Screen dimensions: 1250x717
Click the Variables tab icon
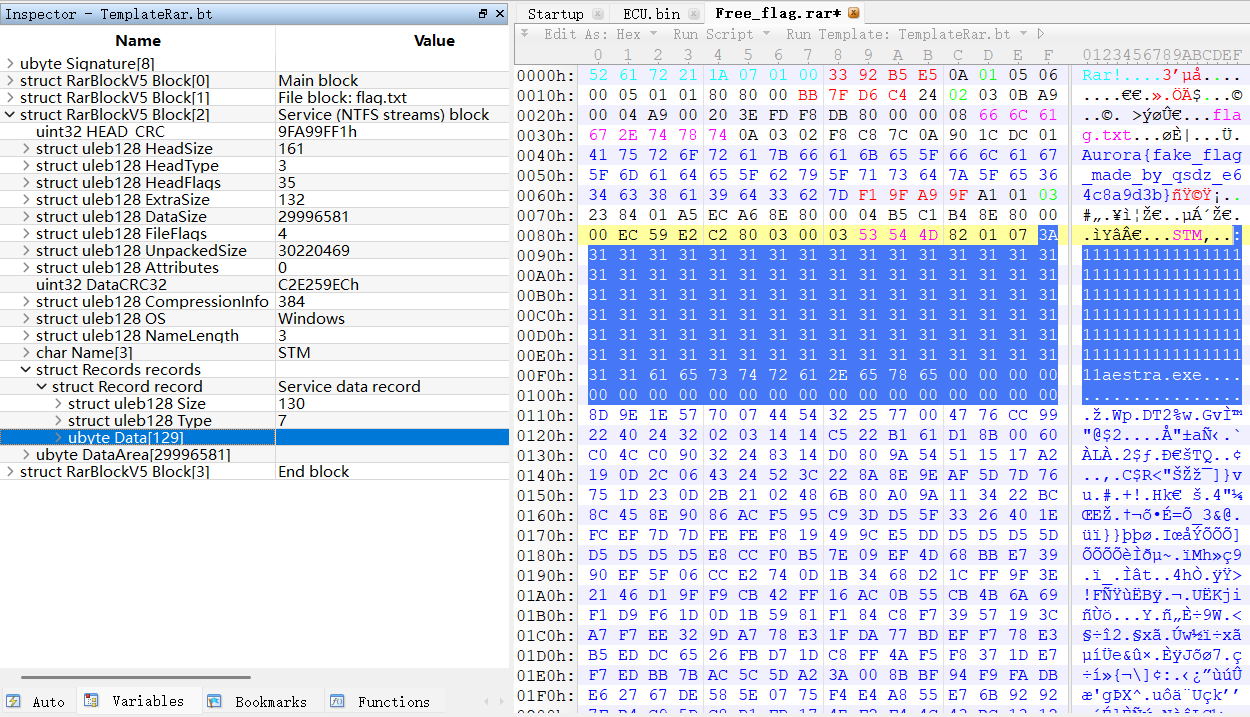(x=91, y=702)
